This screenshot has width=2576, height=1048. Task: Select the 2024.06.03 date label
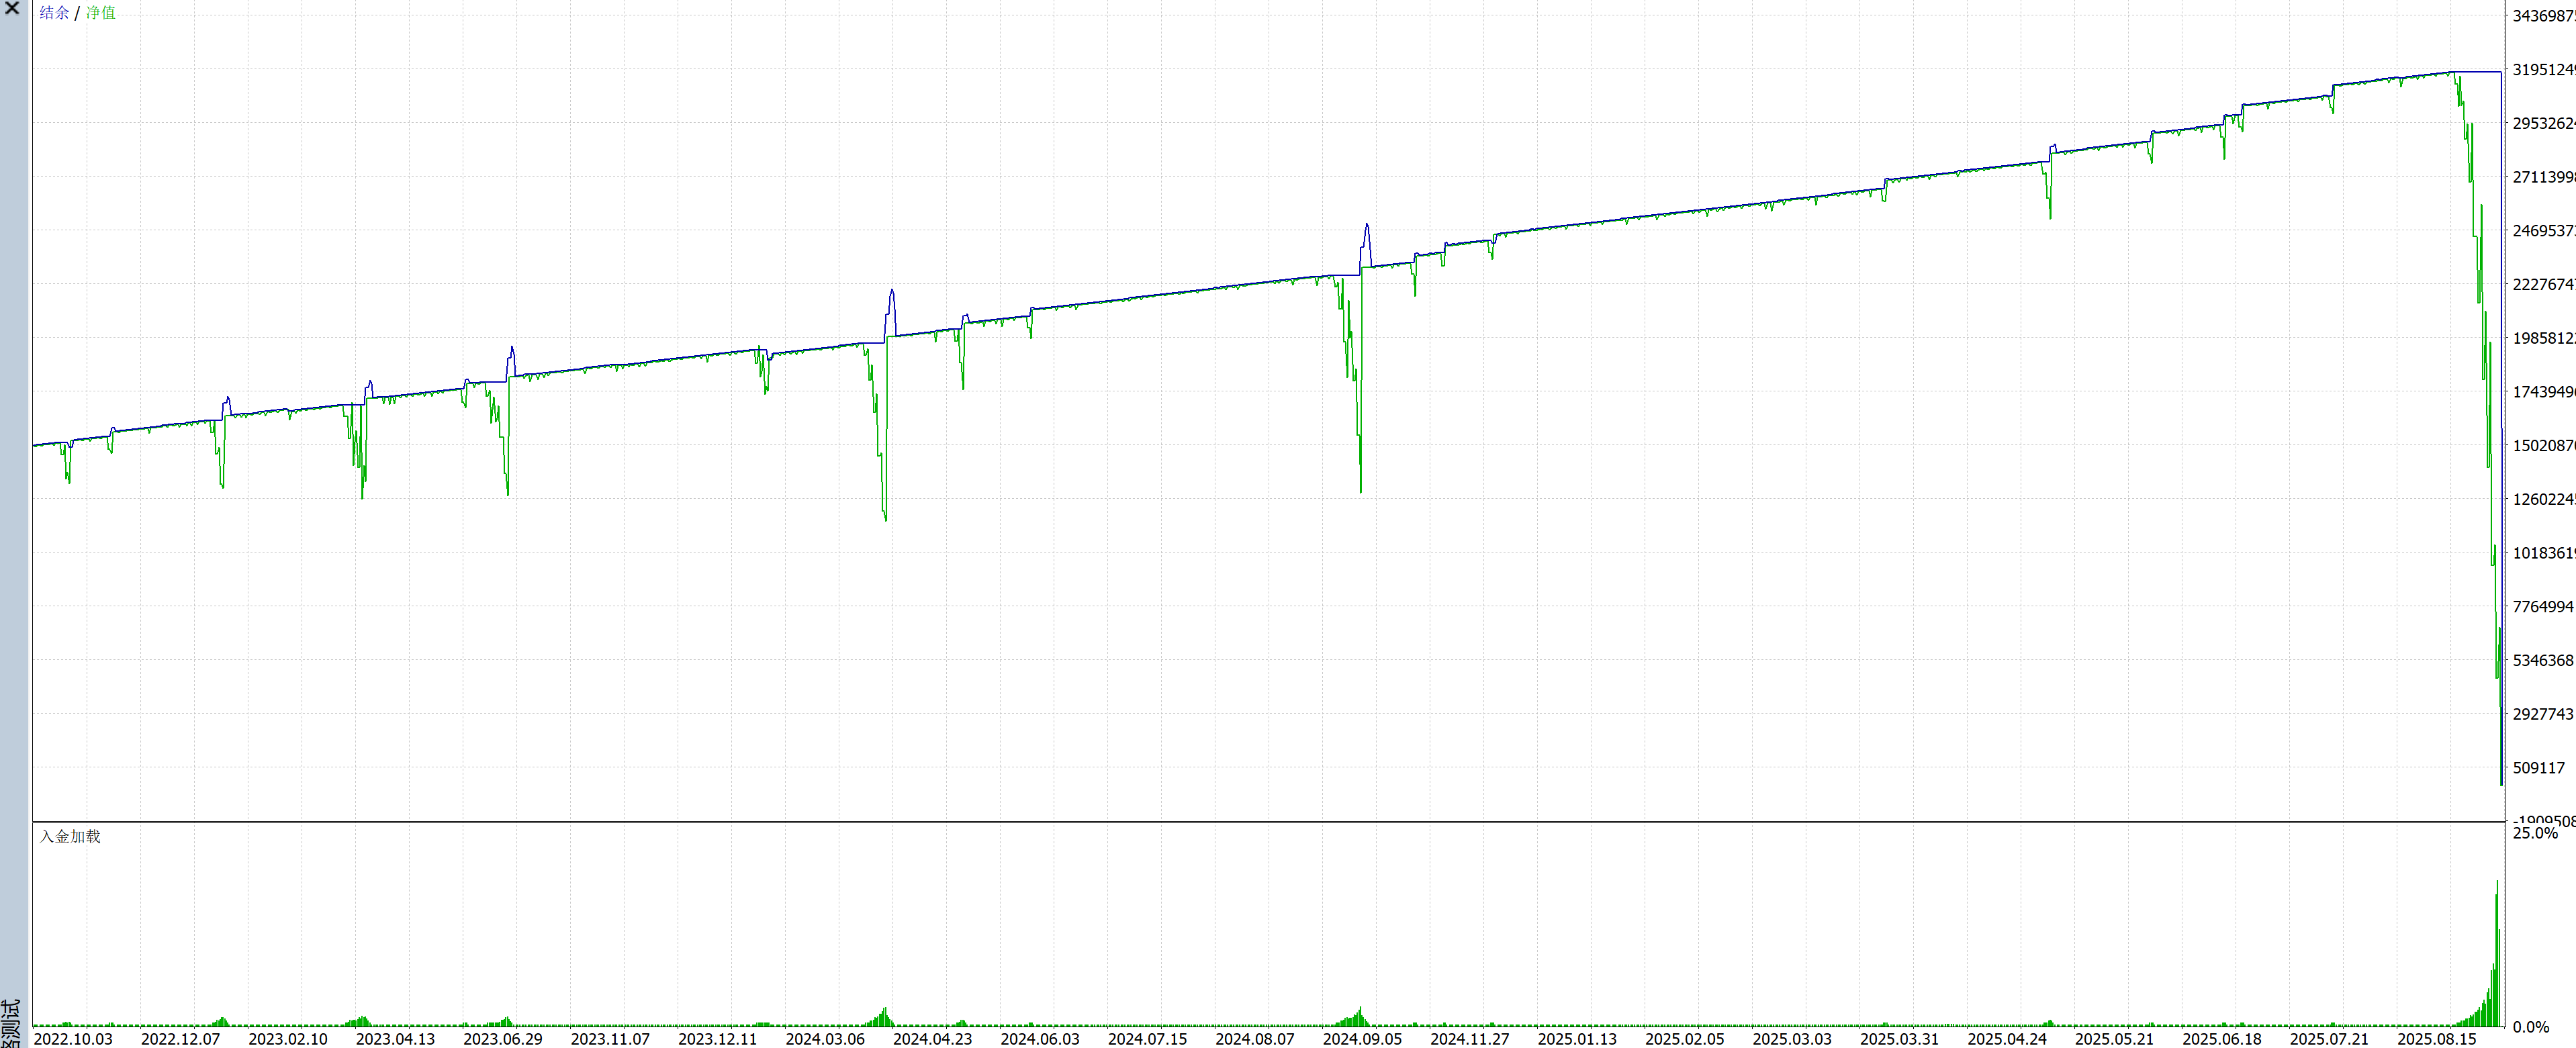(1040, 1038)
